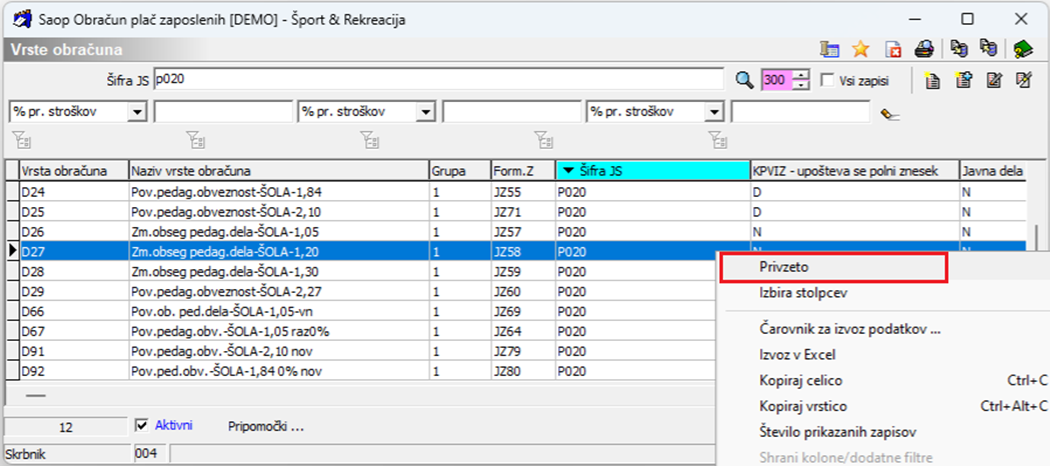Viewport: 1050px width, 466px height.
Task: Select Število prikazanih zapisov menu item
Action: point(838,431)
